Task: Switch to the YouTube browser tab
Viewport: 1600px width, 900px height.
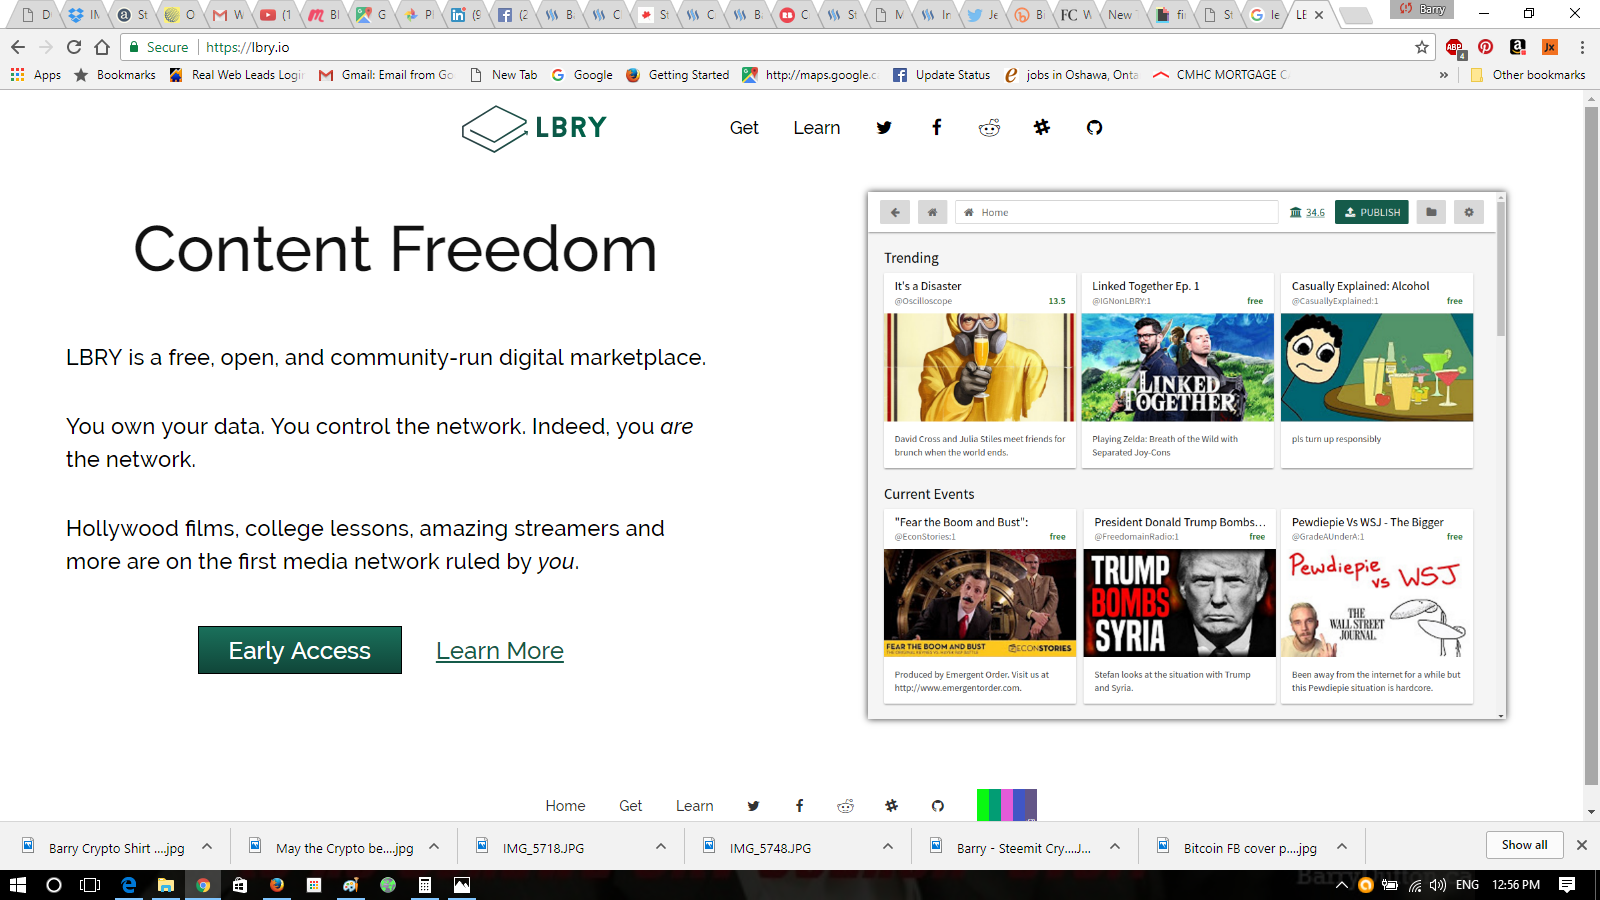Action: 274,15
